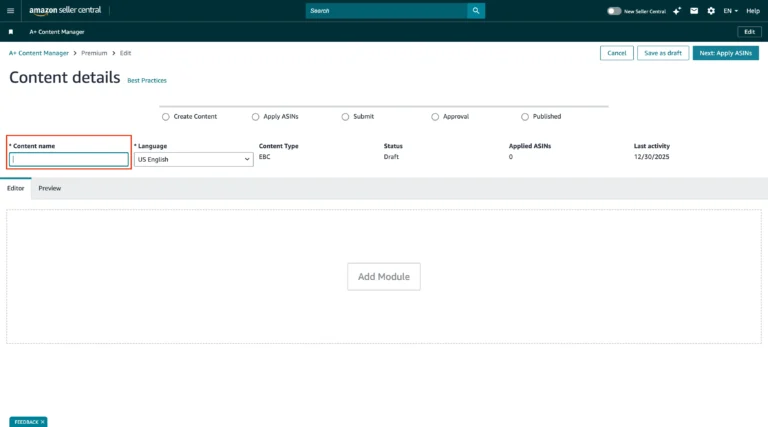Open the settings gear icon

[x=711, y=11]
